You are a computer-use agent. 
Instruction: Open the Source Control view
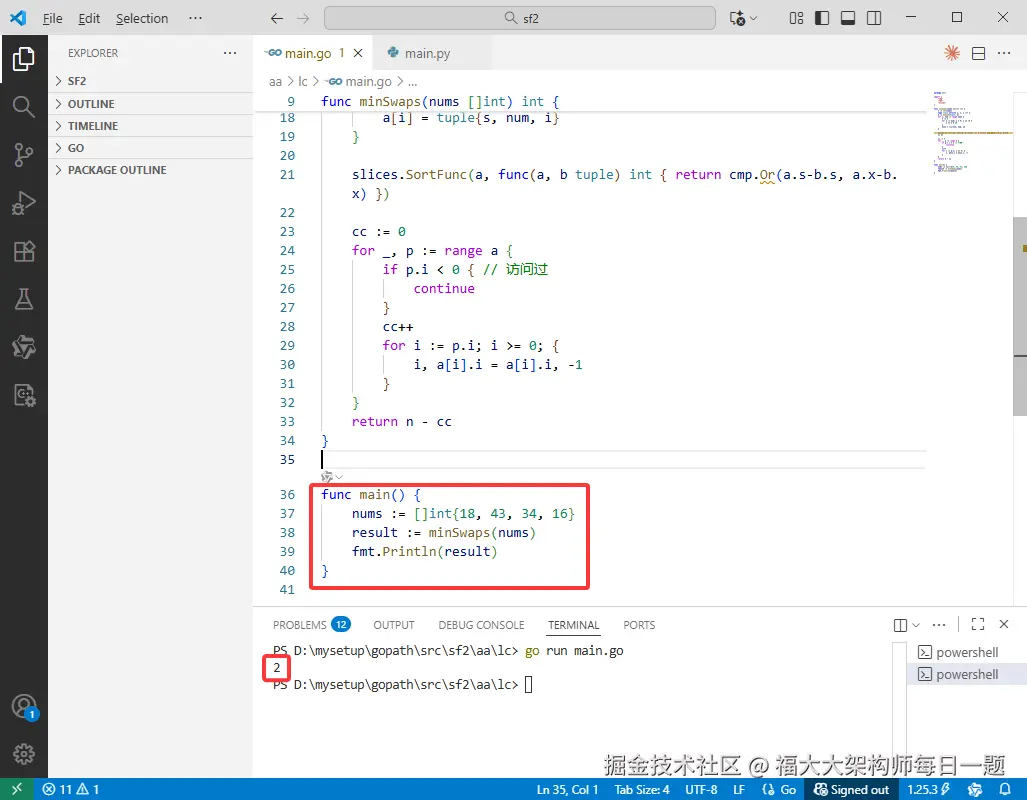[24, 155]
